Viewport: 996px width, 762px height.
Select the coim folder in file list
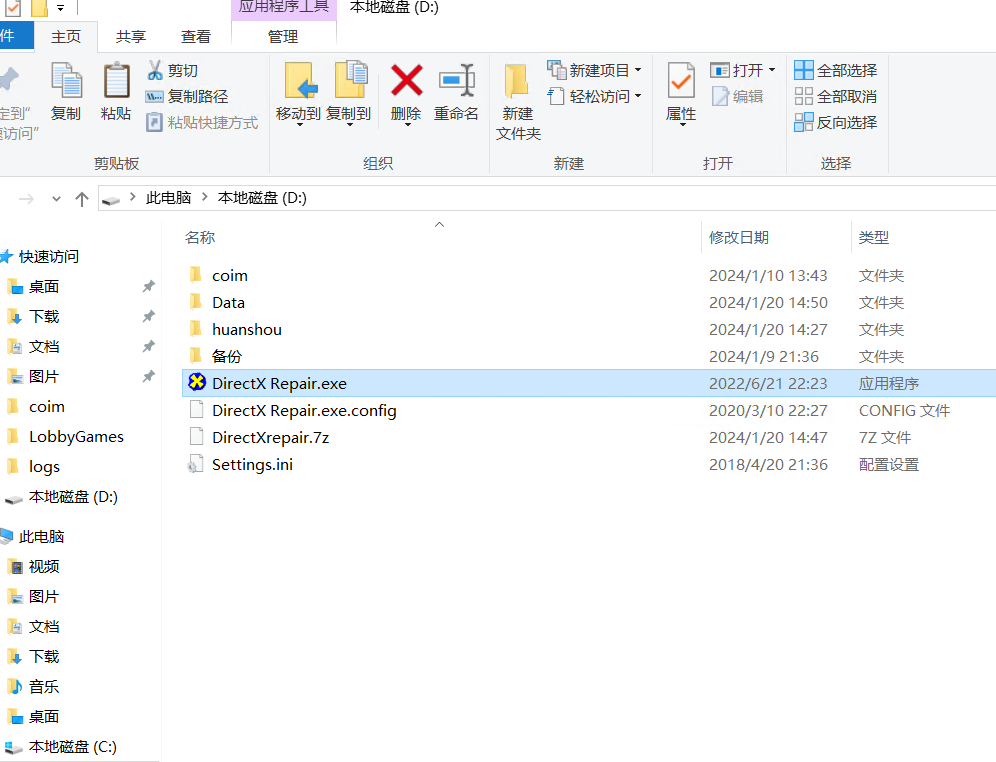[589, 276]
